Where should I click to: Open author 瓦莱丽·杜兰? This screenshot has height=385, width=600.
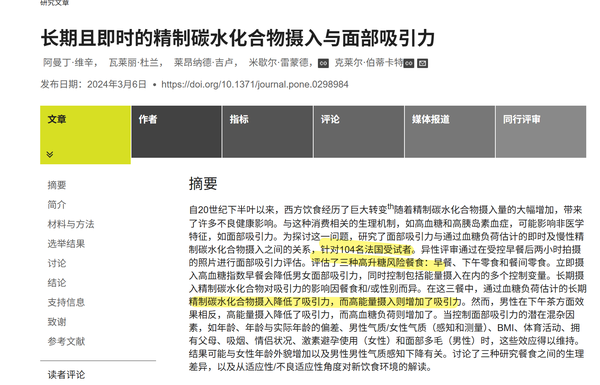pos(134,62)
